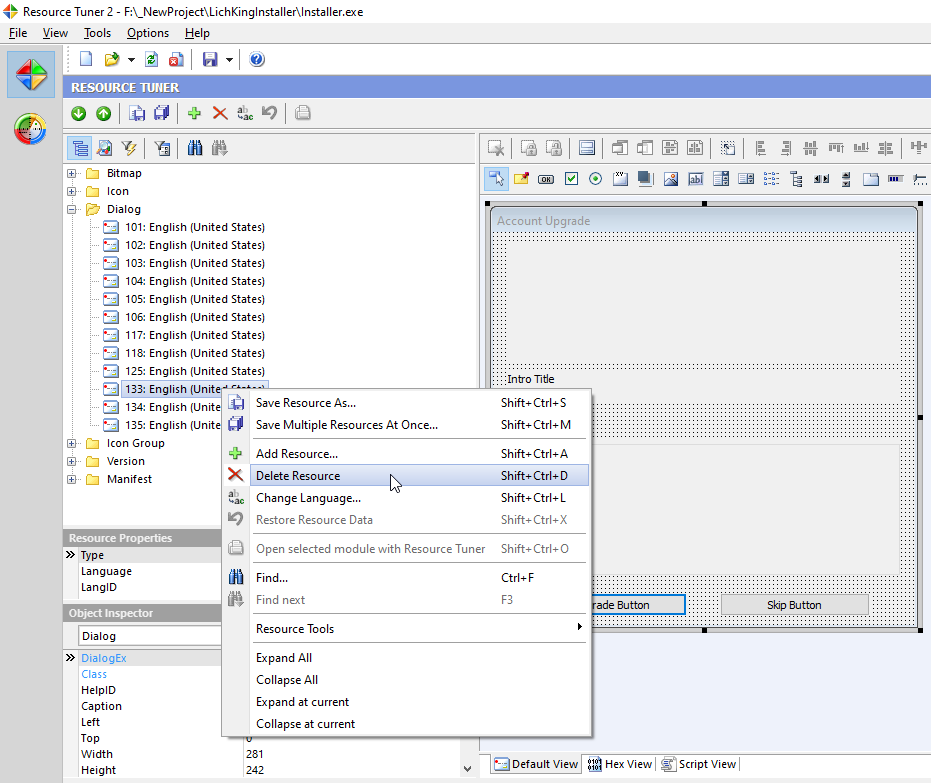931x783 pixels.
Task: Select the Resource Tuner sidebar logo icon
Action: pos(31,75)
